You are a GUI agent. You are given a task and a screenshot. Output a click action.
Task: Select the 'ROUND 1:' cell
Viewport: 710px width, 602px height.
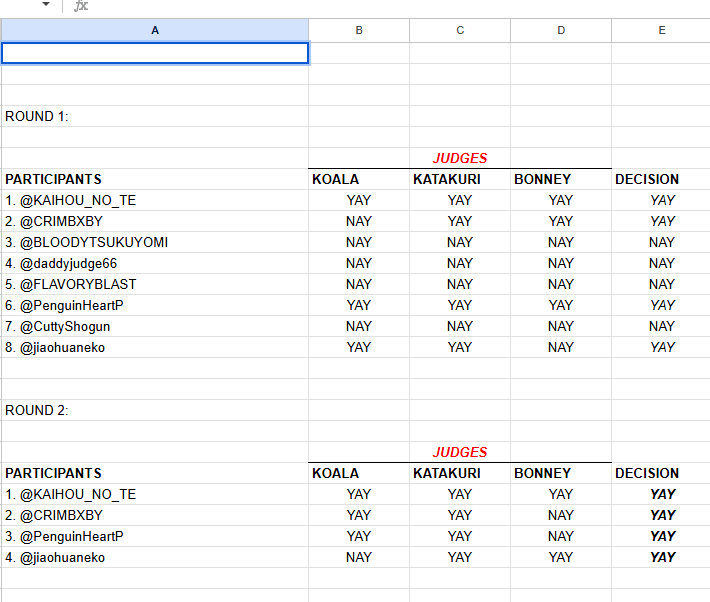(x=155, y=116)
